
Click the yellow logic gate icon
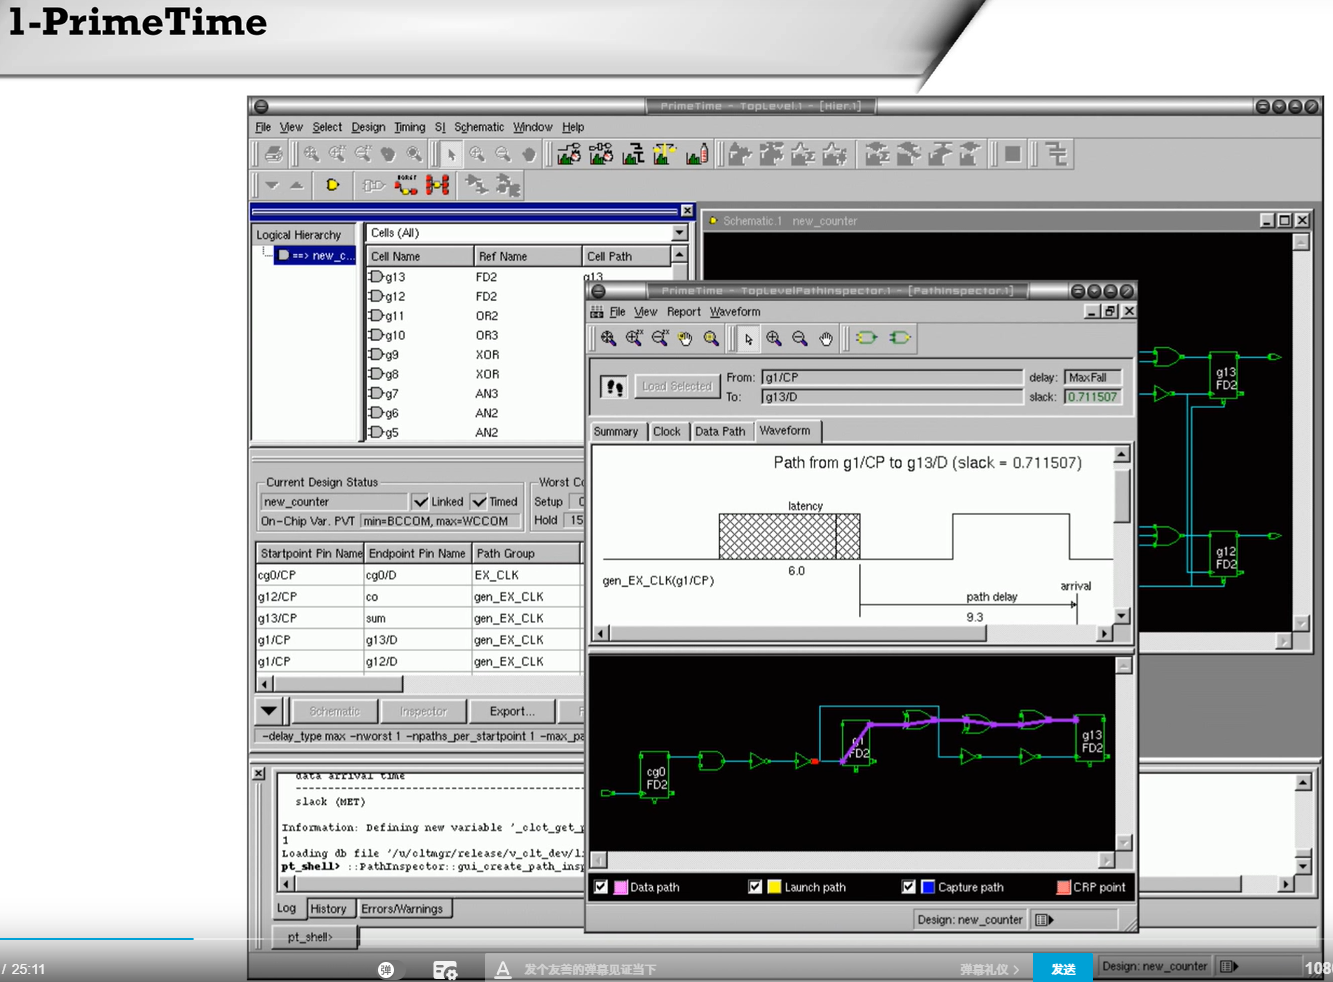(332, 185)
